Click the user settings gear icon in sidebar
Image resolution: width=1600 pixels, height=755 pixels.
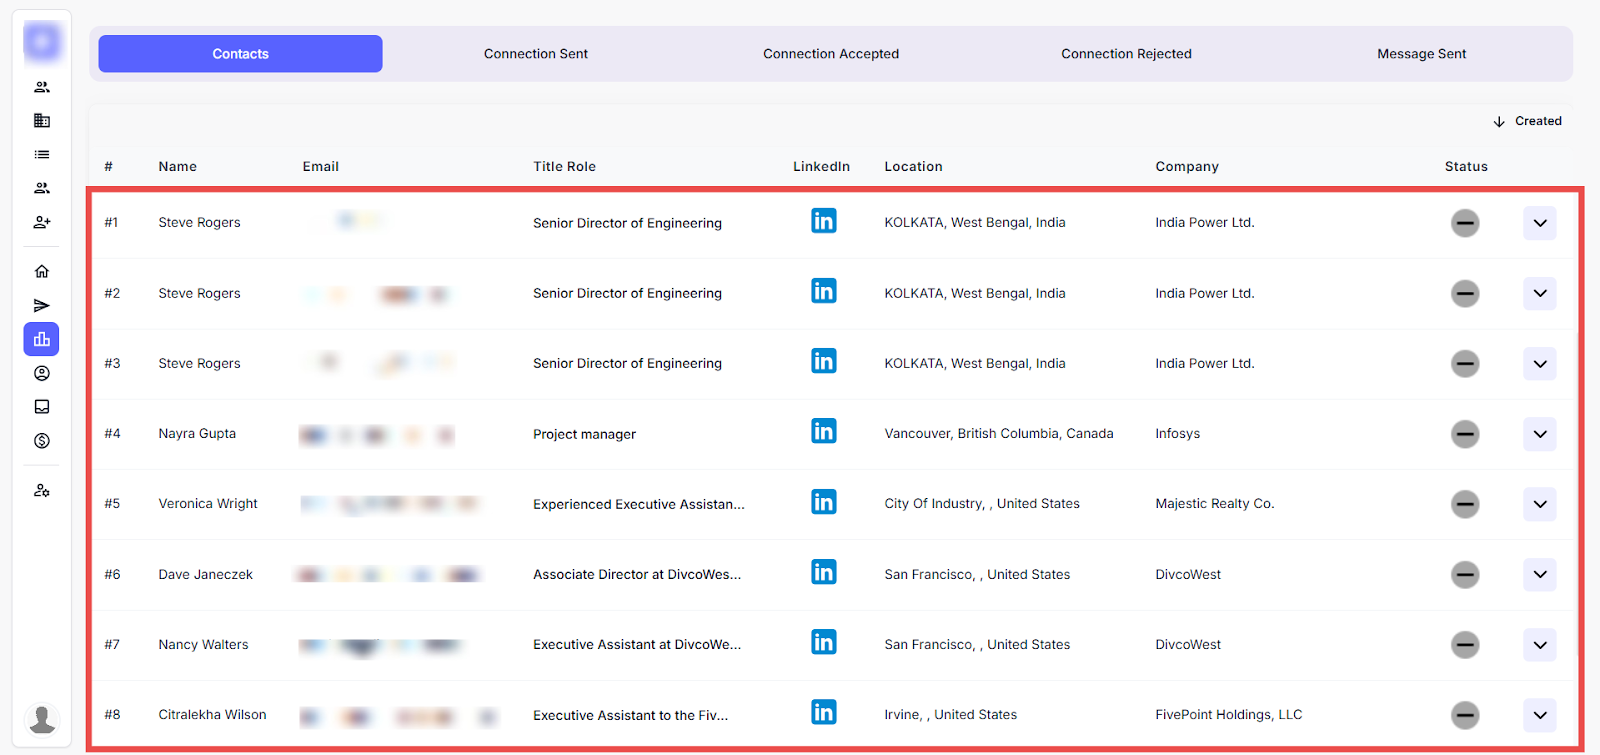click(42, 491)
